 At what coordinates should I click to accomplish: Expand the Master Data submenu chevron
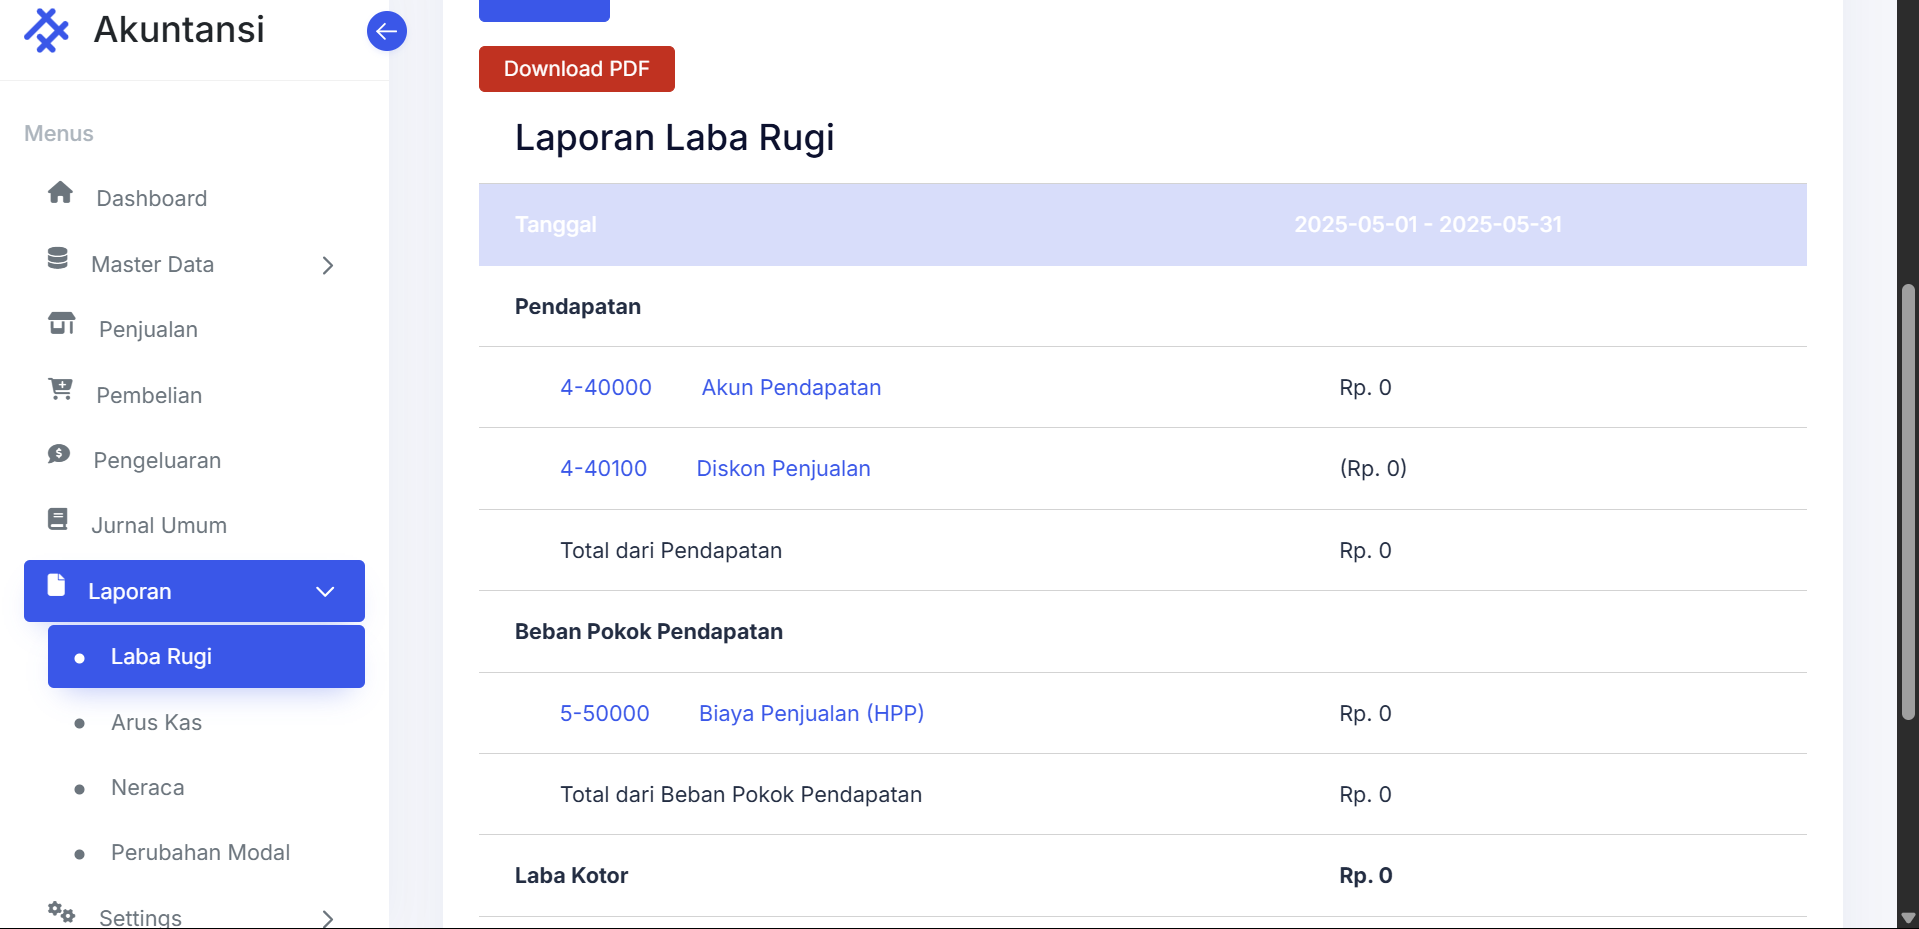(327, 265)
